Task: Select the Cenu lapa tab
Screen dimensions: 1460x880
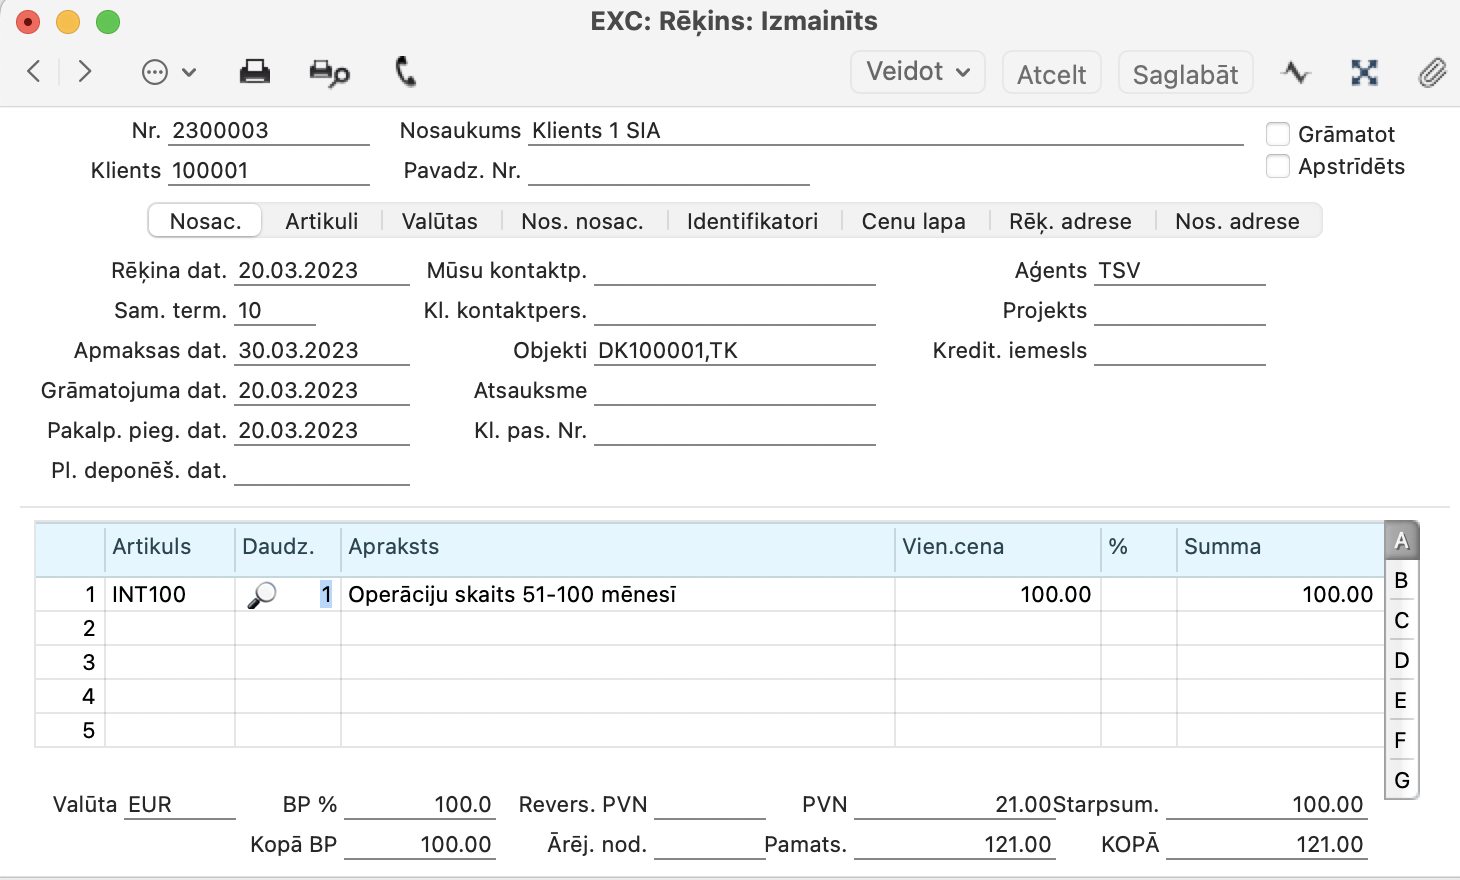Action: coord(913,221)
